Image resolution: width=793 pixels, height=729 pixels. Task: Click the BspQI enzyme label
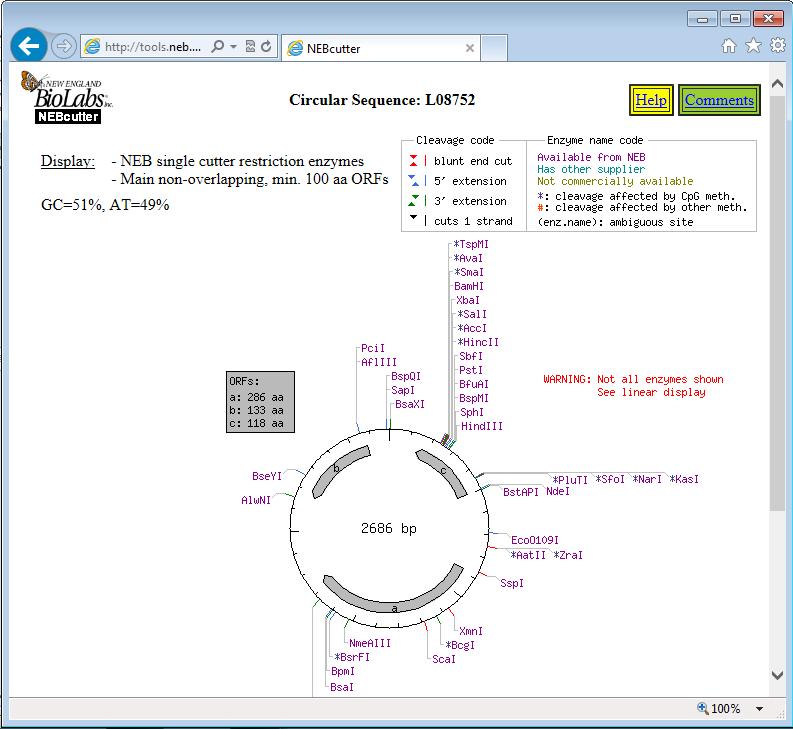[406, 376]
